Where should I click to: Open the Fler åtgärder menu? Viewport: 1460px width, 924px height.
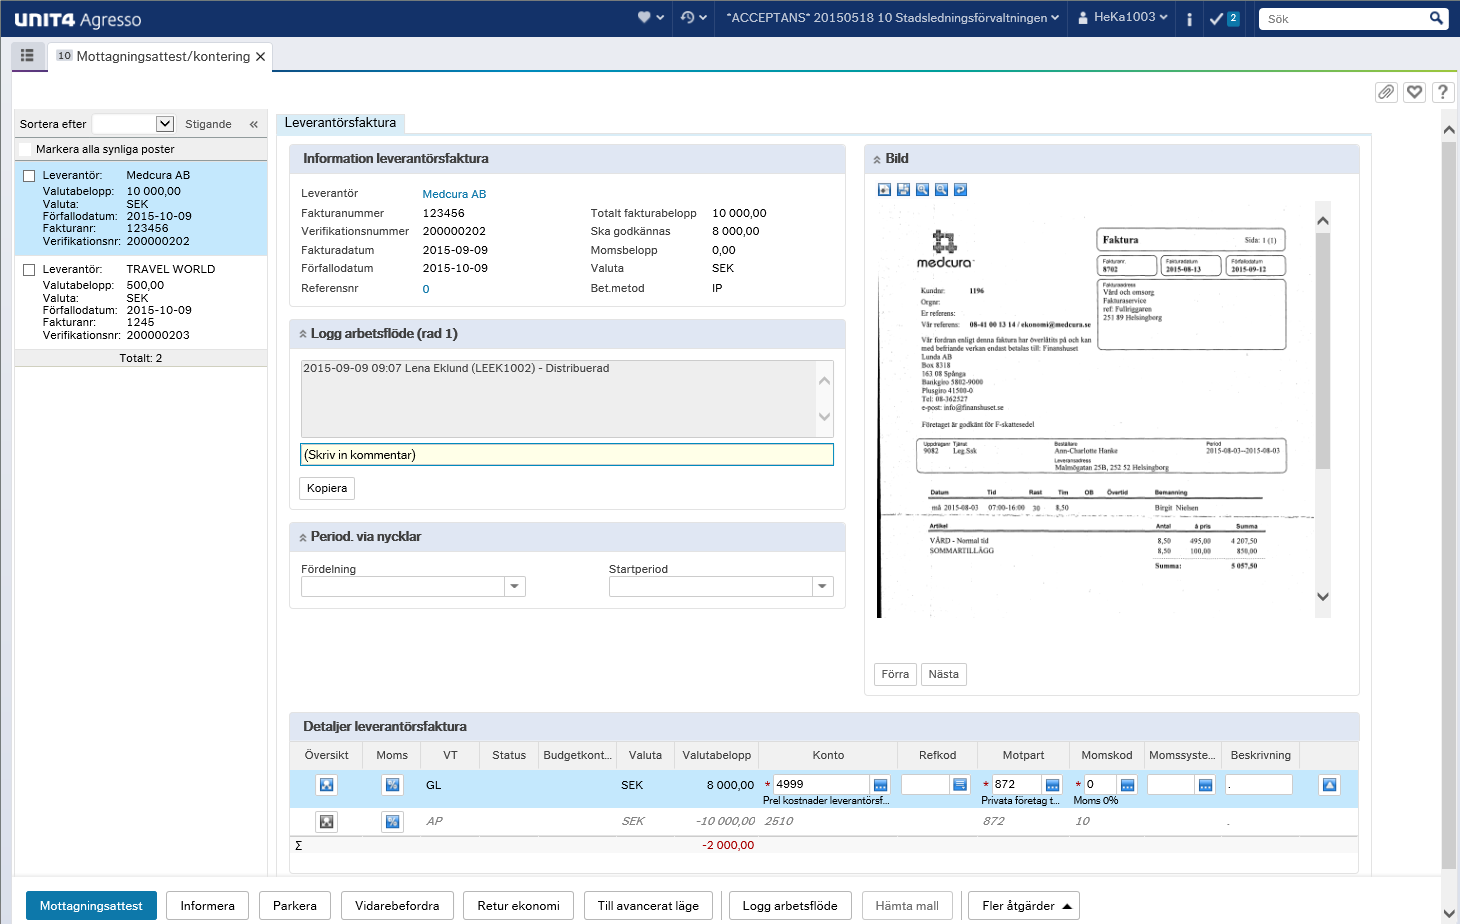click(x=1023, y=906)
